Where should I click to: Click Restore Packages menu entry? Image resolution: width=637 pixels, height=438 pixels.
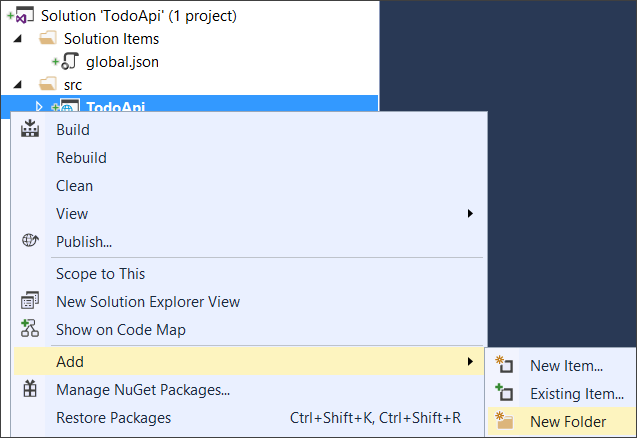pyautogui.click(x=113, y=418)
